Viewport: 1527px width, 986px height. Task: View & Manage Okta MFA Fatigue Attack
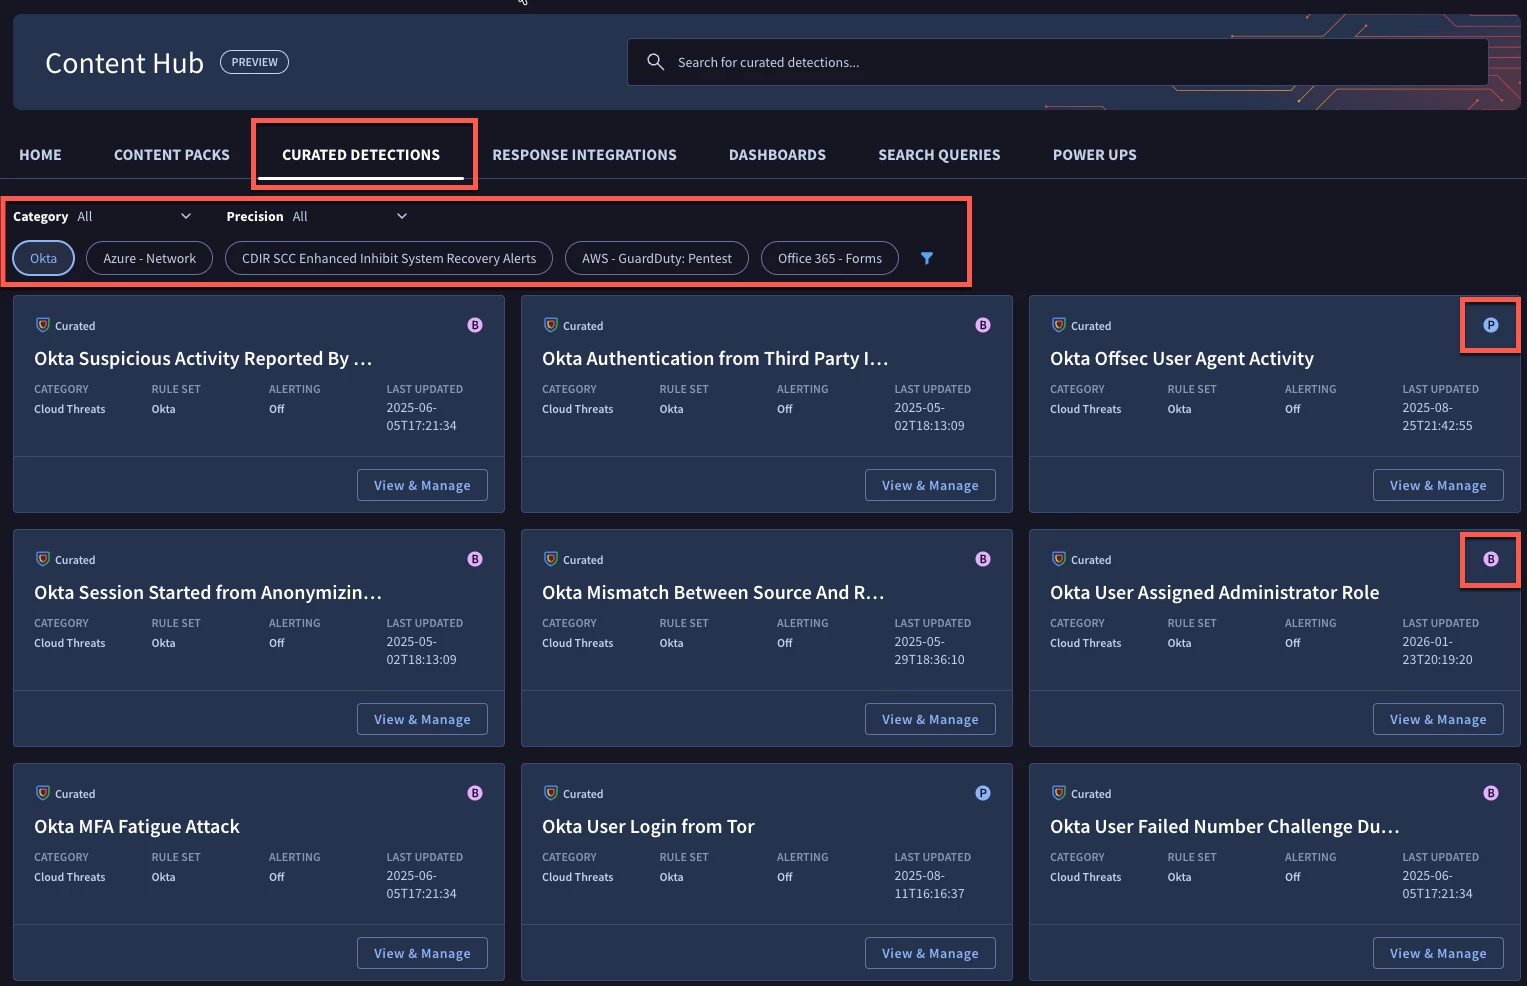[422, 953]
